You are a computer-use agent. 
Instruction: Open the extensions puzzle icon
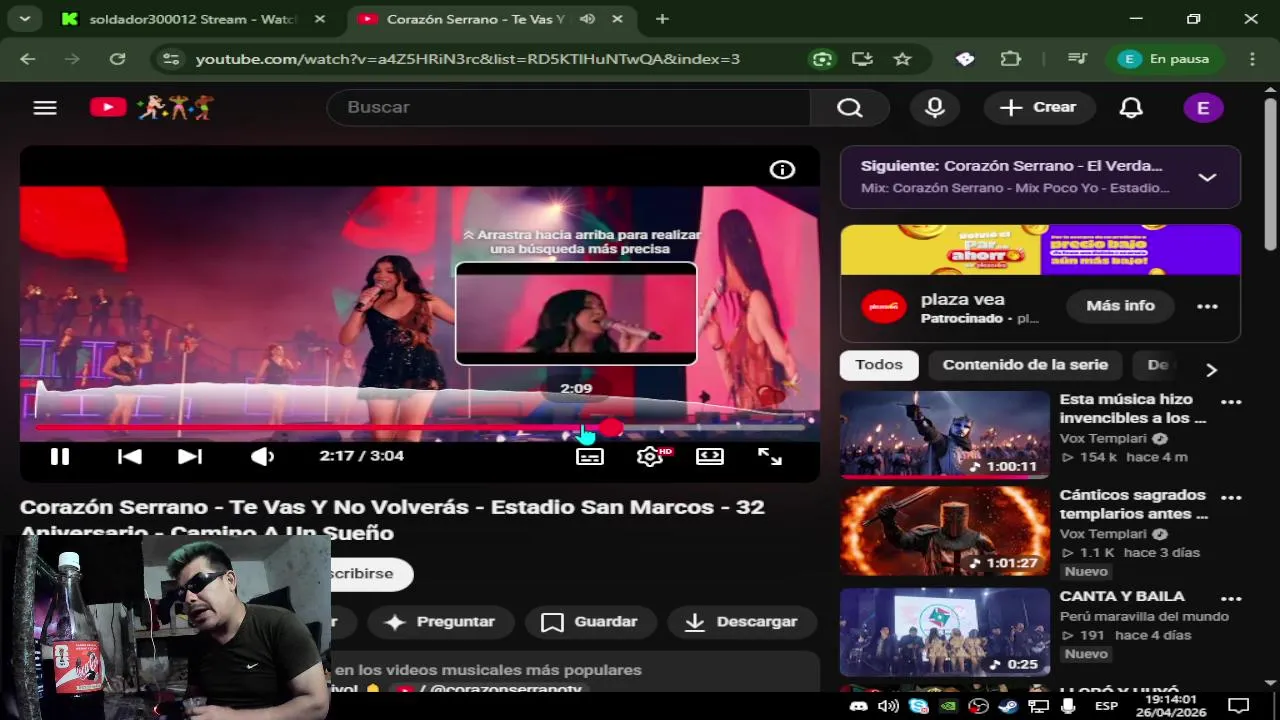click(1011, 59)
